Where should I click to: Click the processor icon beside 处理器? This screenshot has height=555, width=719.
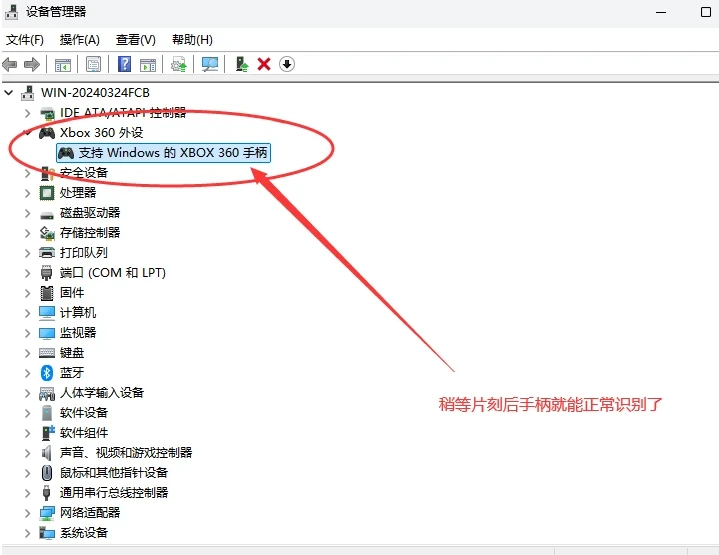pyautogui.click(x=47, y=193)
